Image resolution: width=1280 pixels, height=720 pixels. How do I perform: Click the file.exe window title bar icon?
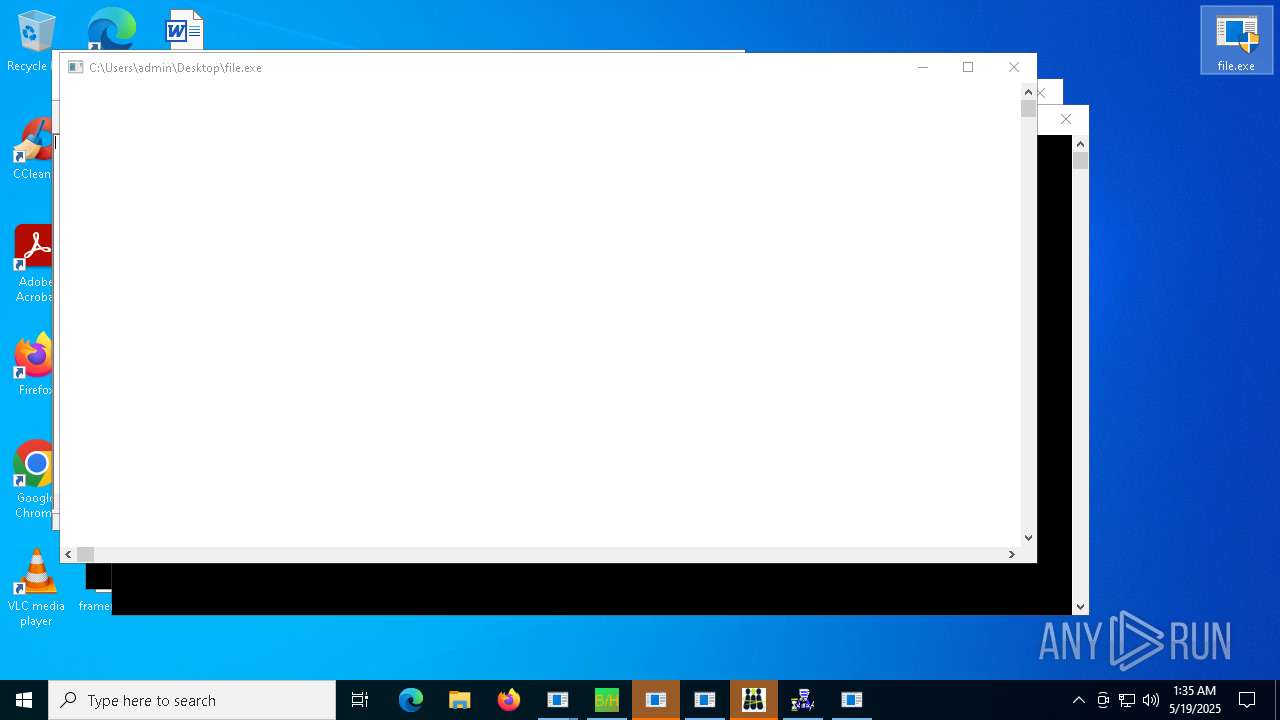(75, 67)
